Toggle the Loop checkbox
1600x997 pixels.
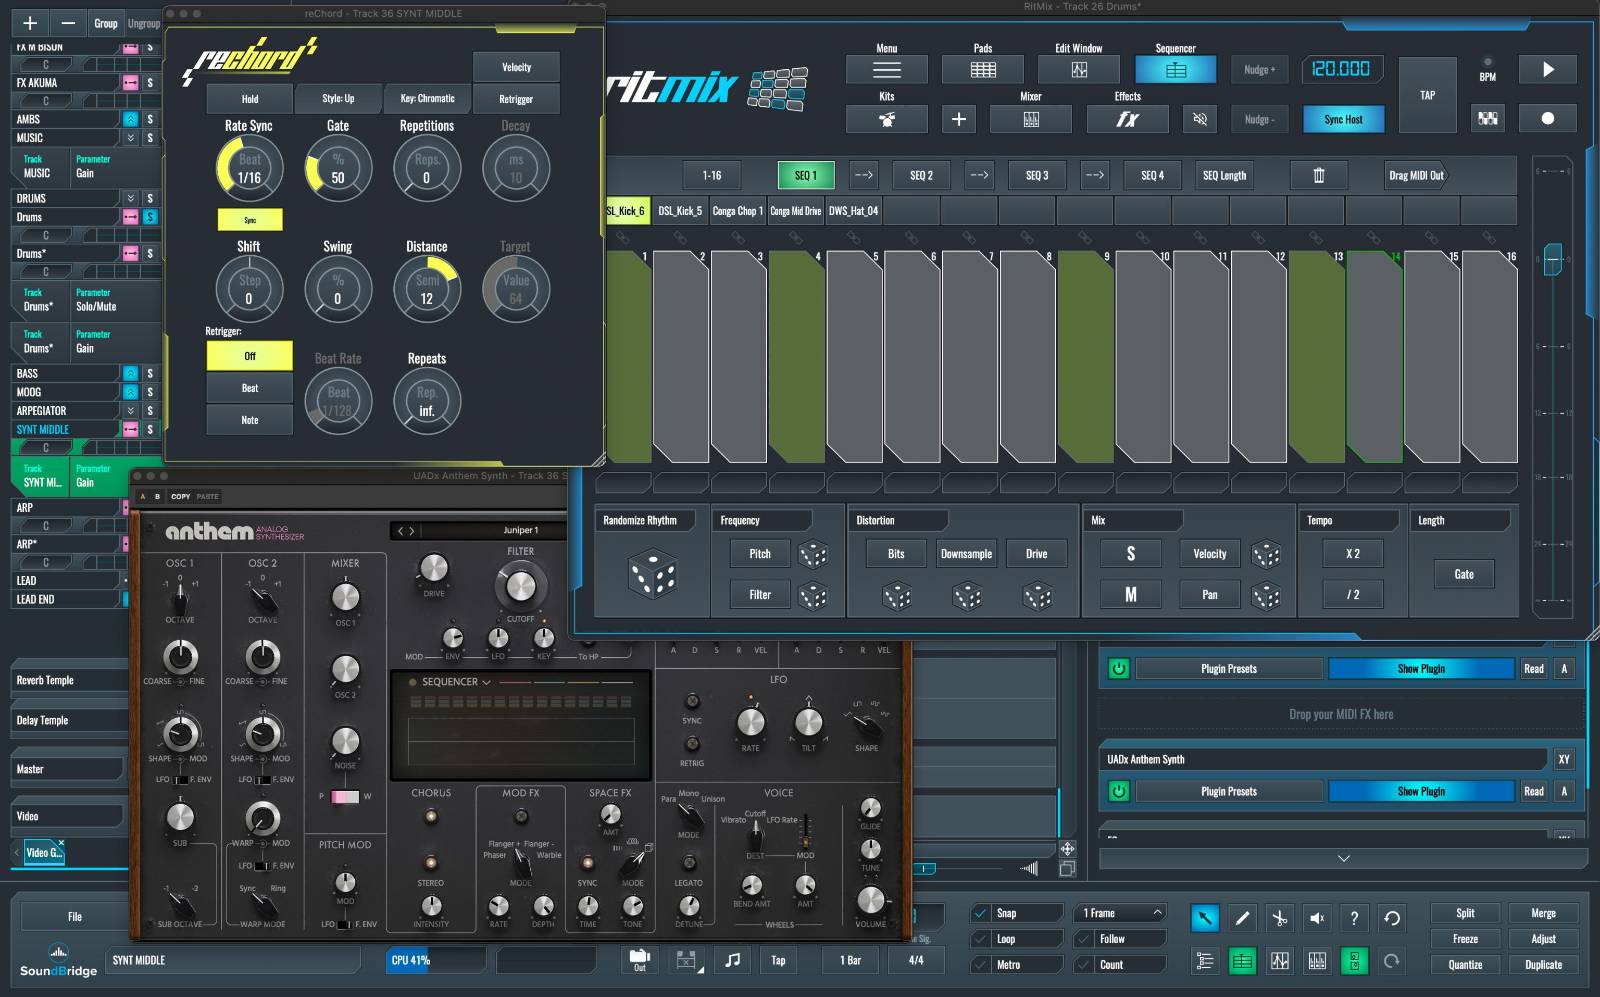click(x=981, y=939)
